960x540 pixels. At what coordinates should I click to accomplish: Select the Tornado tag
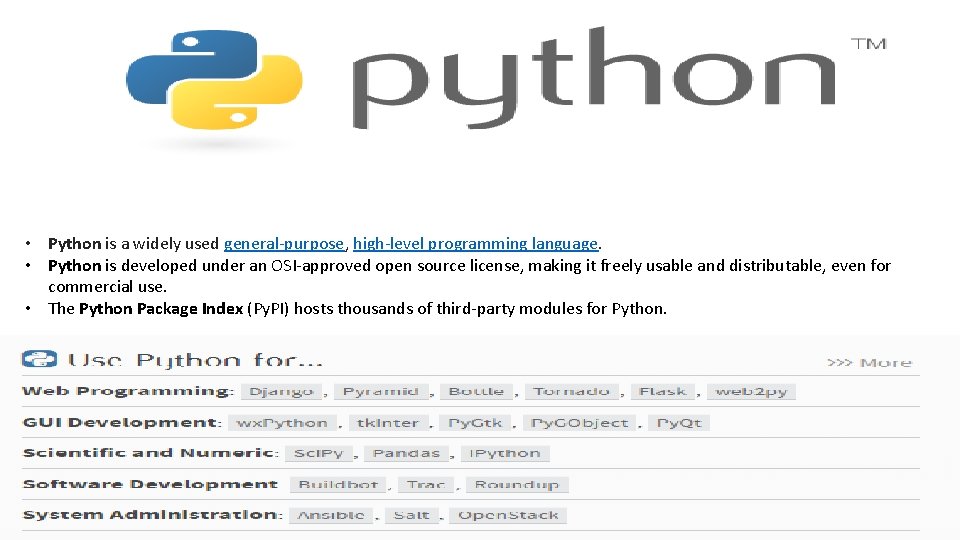pos(571,392)
